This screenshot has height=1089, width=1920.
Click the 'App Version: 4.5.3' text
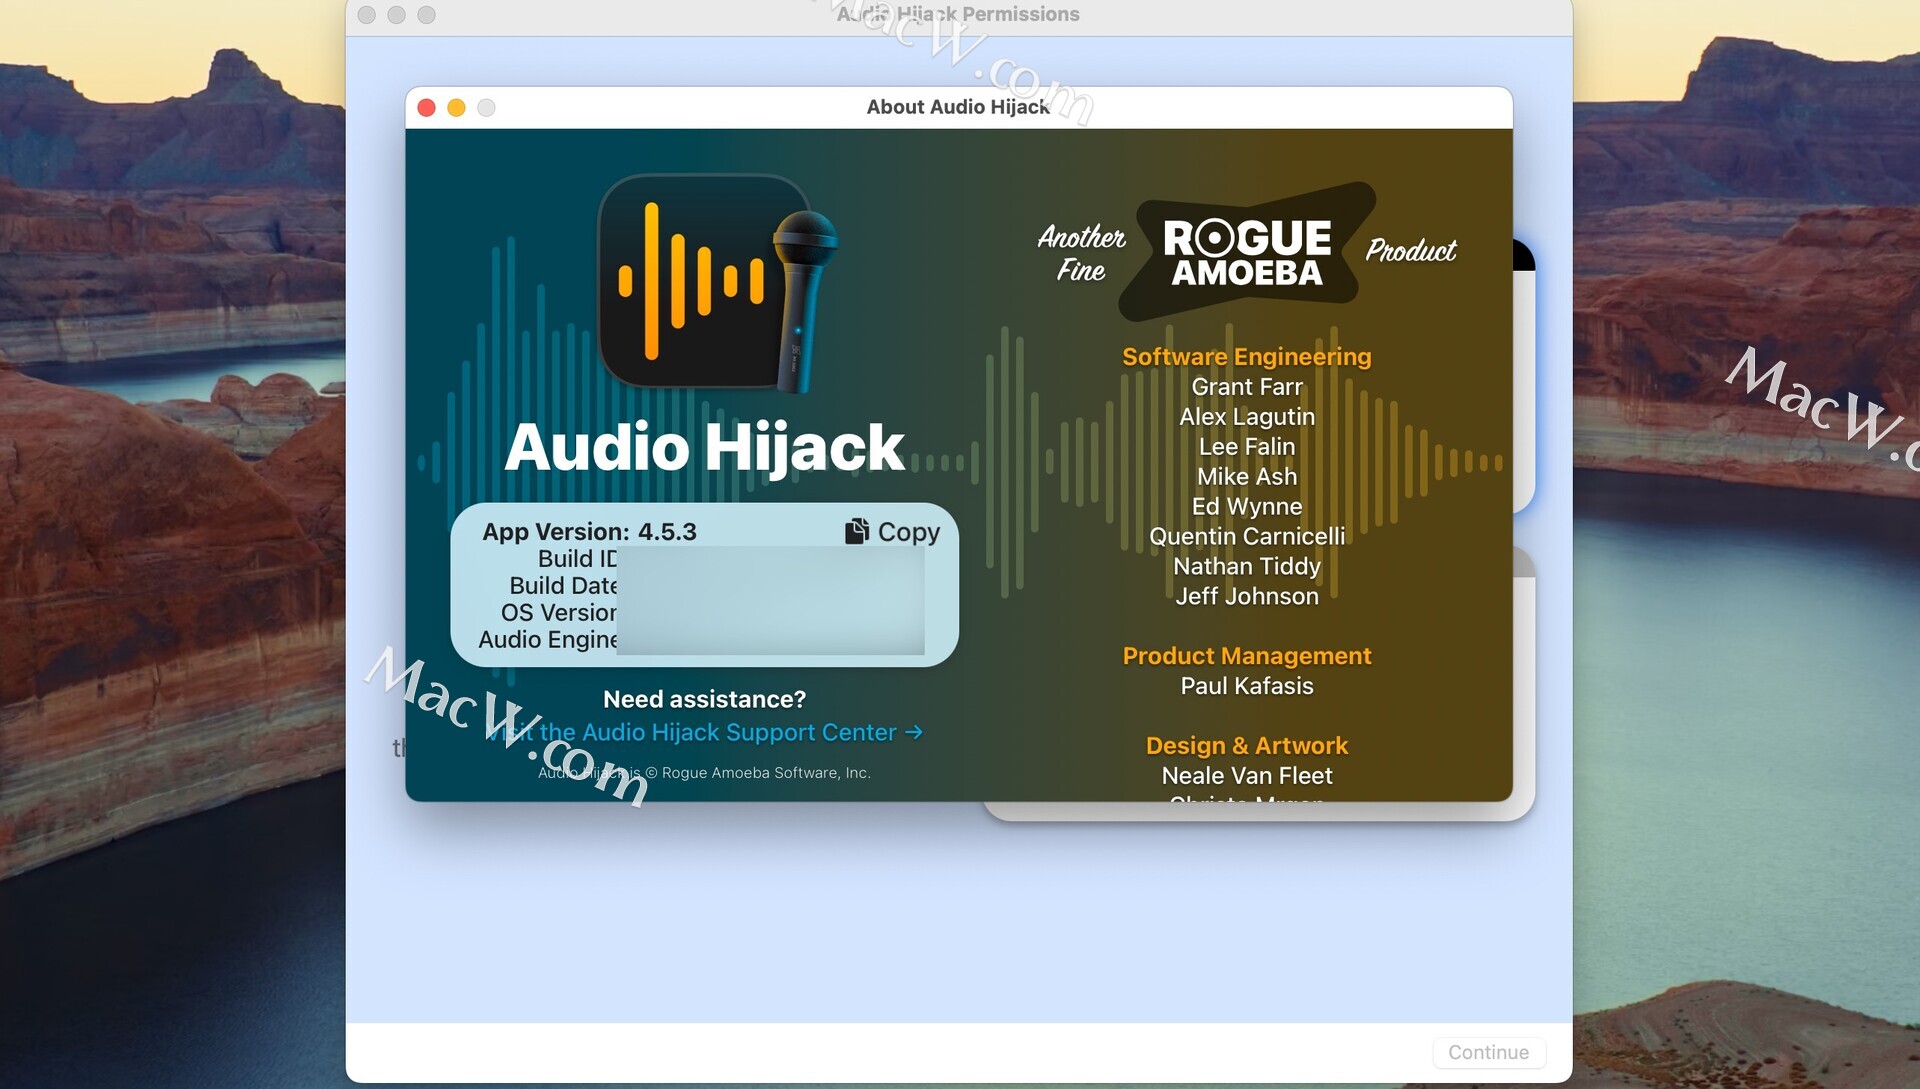589,532
